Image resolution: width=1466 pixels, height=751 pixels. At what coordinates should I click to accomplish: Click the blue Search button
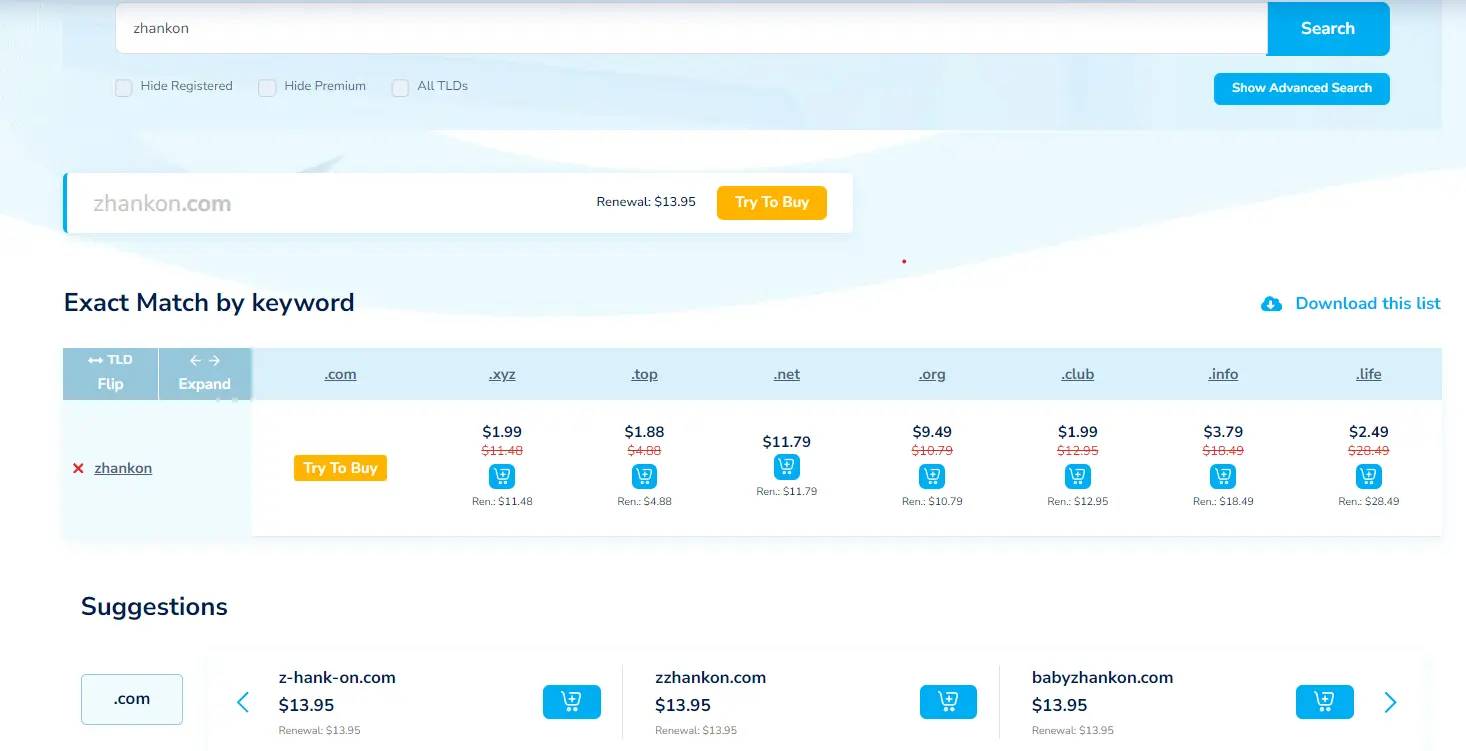[1328, 29]
